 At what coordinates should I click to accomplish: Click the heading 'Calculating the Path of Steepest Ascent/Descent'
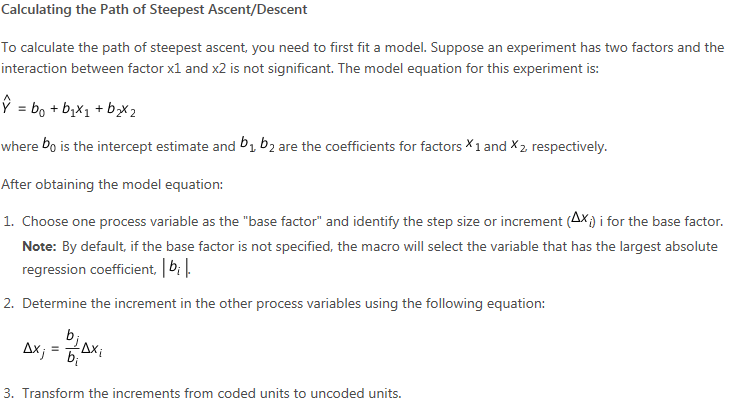tap(154, 10)
